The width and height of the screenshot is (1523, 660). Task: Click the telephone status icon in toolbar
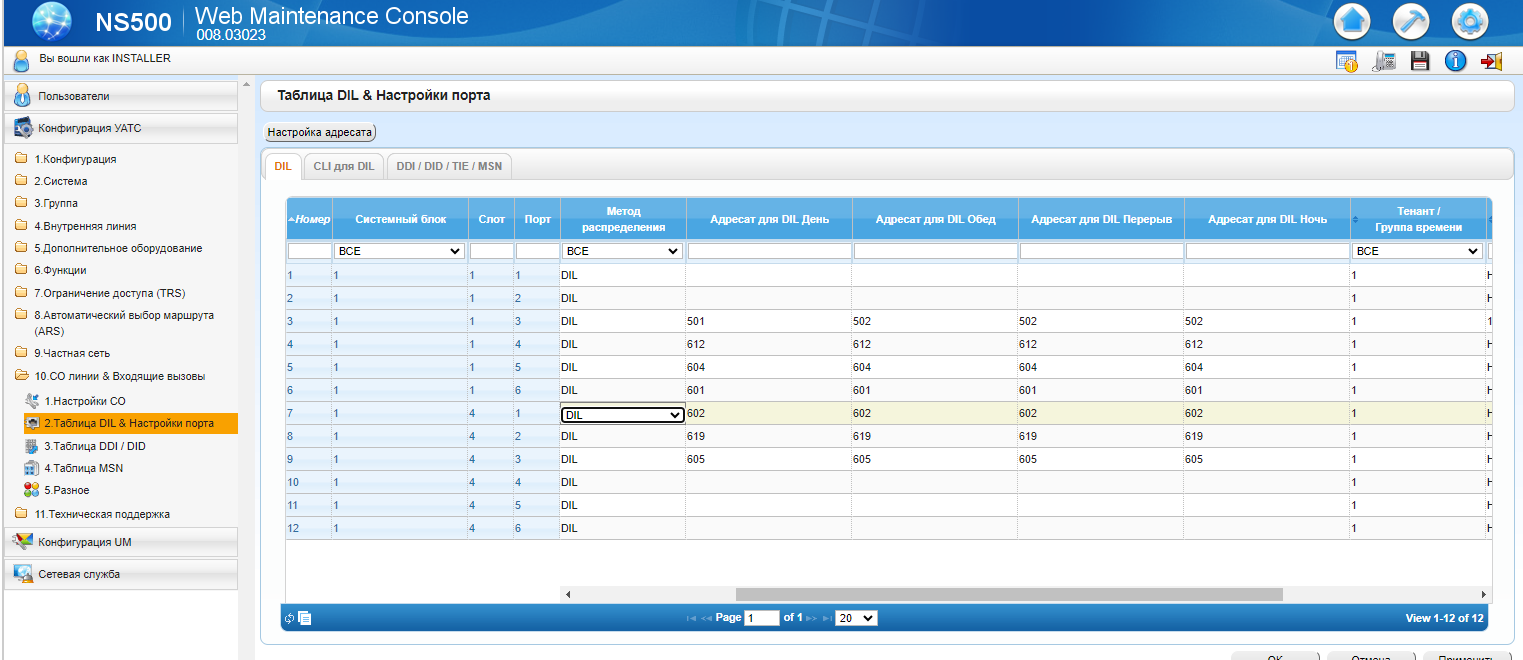[1384, 61]
